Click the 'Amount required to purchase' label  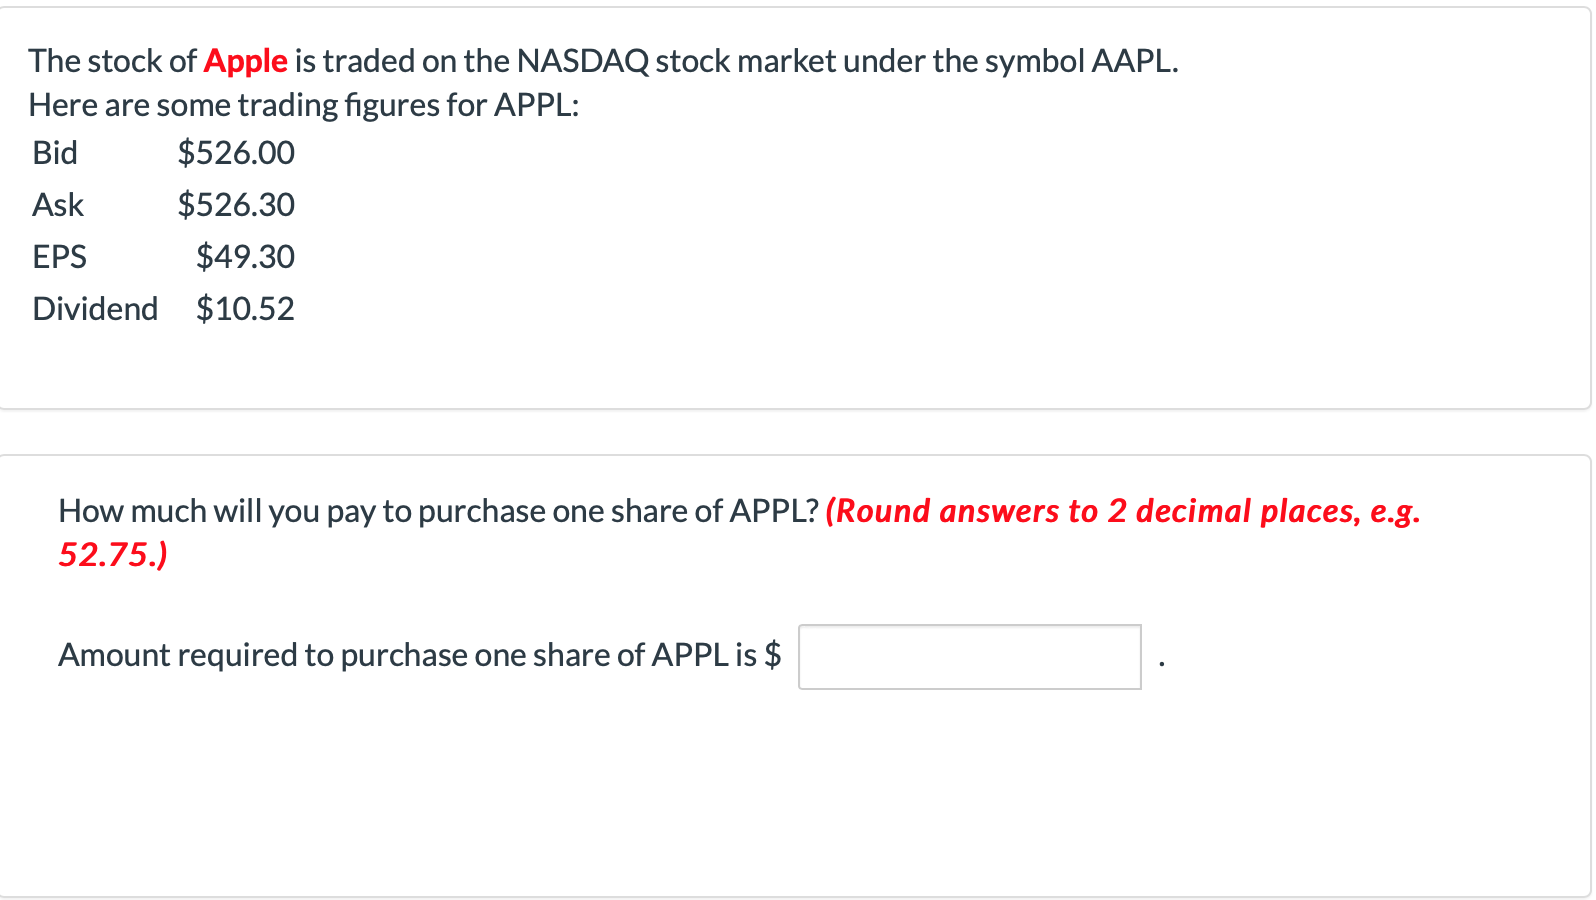click(408, 655)
